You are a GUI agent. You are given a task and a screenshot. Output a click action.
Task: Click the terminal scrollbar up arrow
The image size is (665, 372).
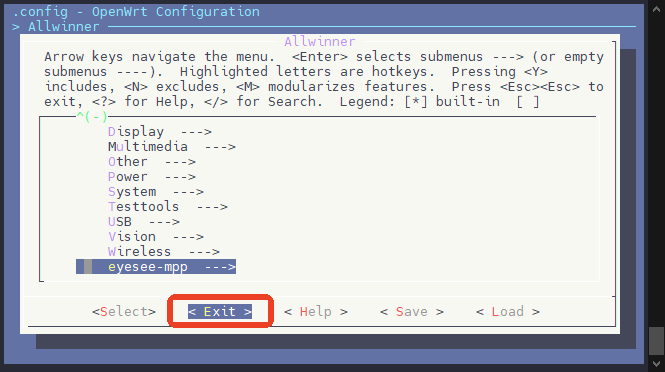657,9
